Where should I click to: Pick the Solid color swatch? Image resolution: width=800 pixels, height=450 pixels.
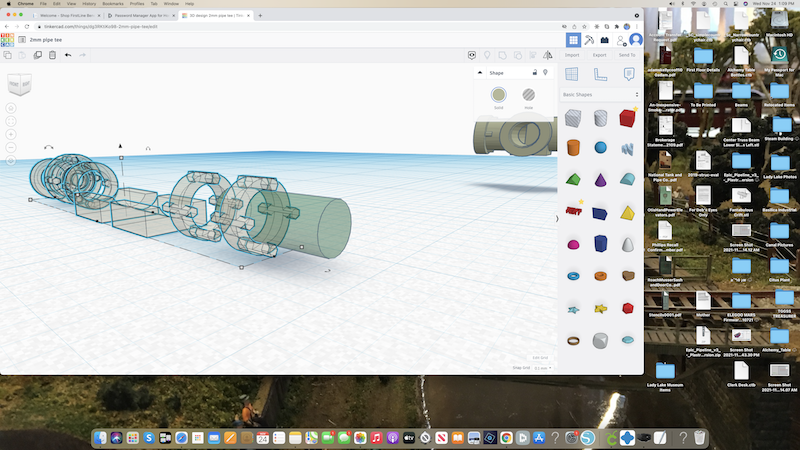point(498,94)
